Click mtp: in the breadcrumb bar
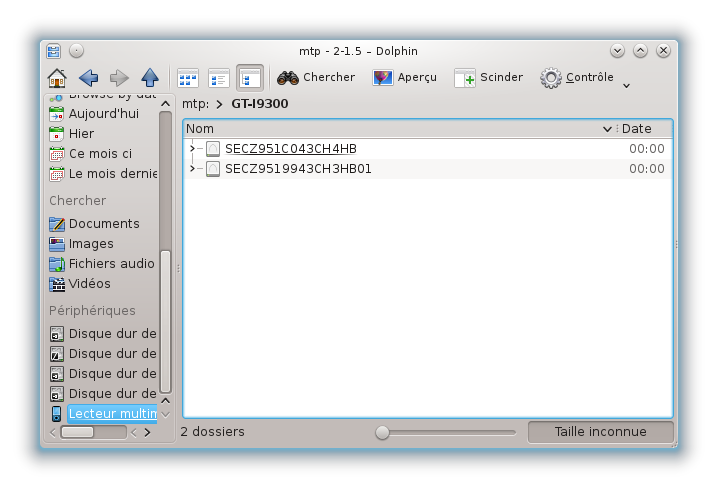This screenshot has height=488, width=718. click(196, 104)
